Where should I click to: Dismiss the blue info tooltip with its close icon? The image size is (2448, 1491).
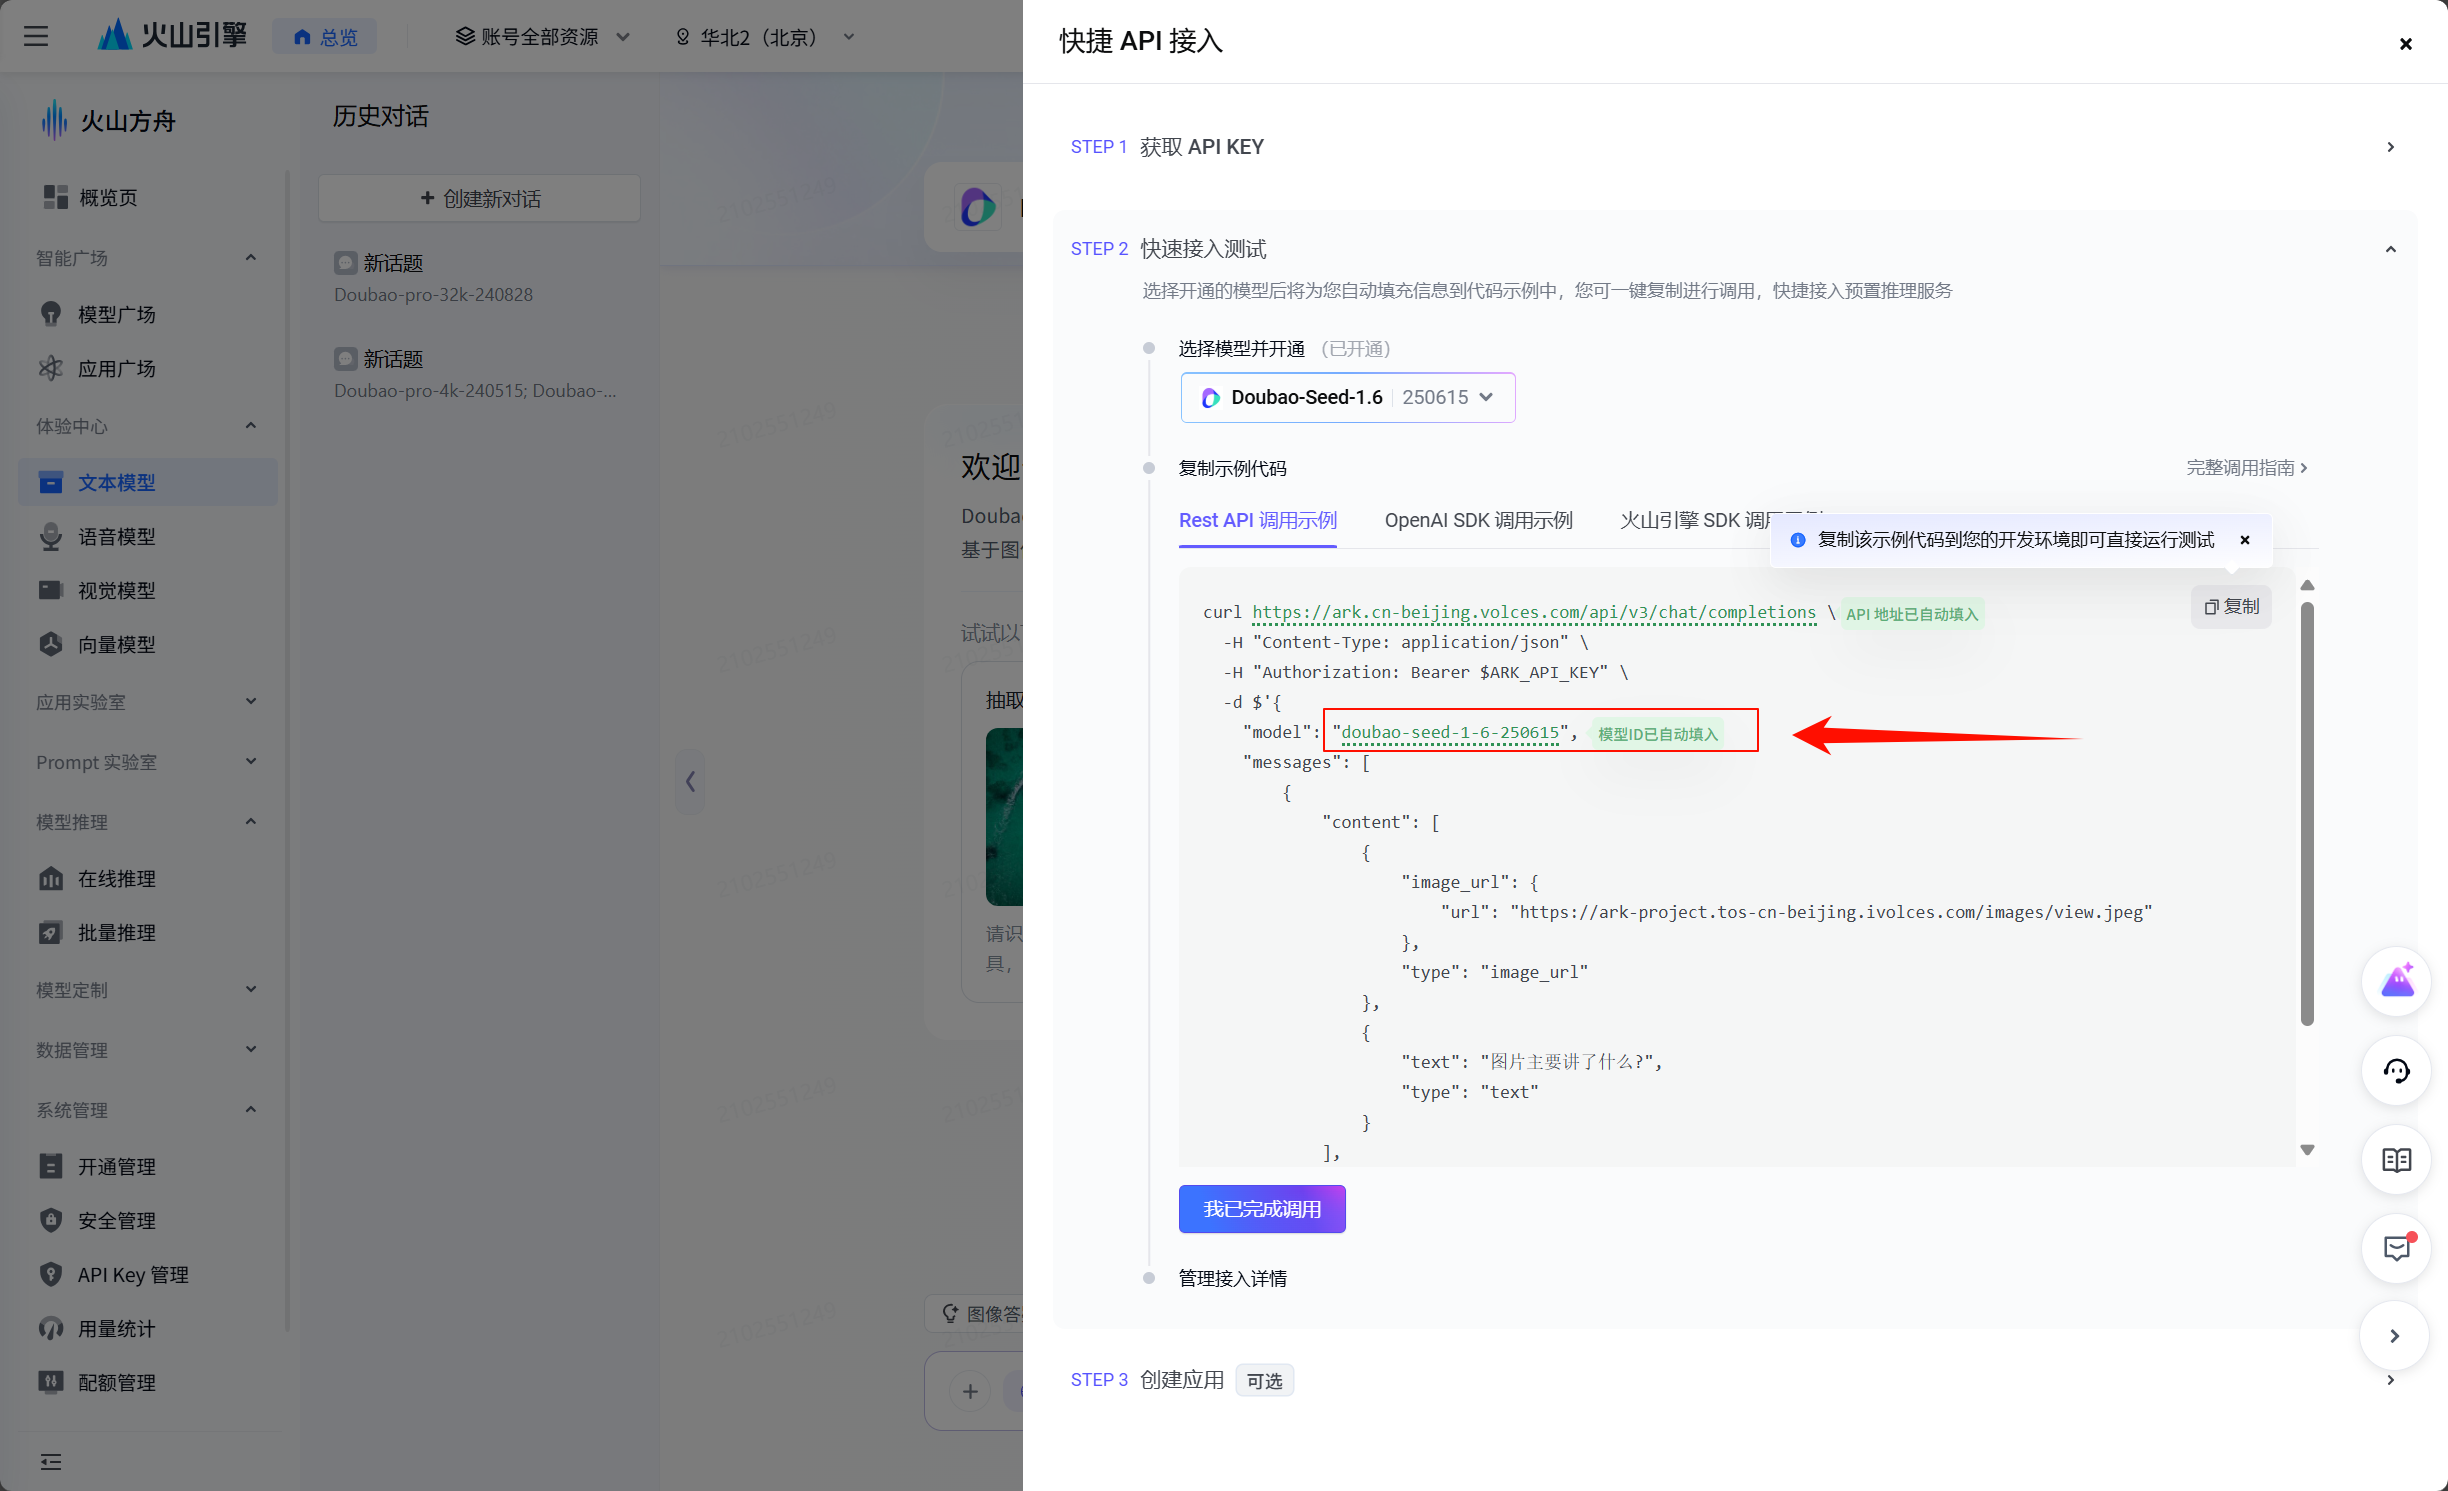coord(2245,540)
